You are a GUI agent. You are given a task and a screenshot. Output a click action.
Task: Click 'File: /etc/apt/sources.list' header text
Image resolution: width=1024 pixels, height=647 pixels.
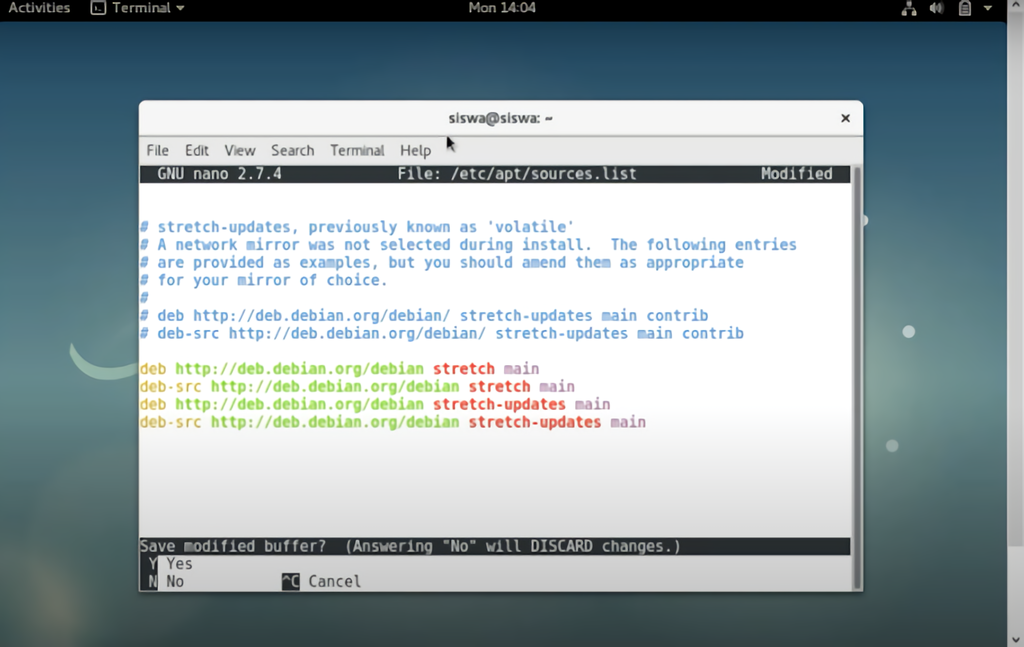[x=517, y=174]
